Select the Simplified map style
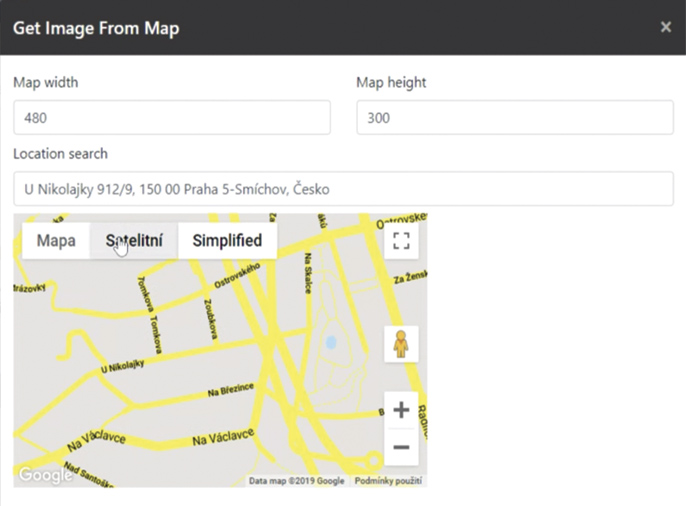686x506 pixels. (227, 240)
